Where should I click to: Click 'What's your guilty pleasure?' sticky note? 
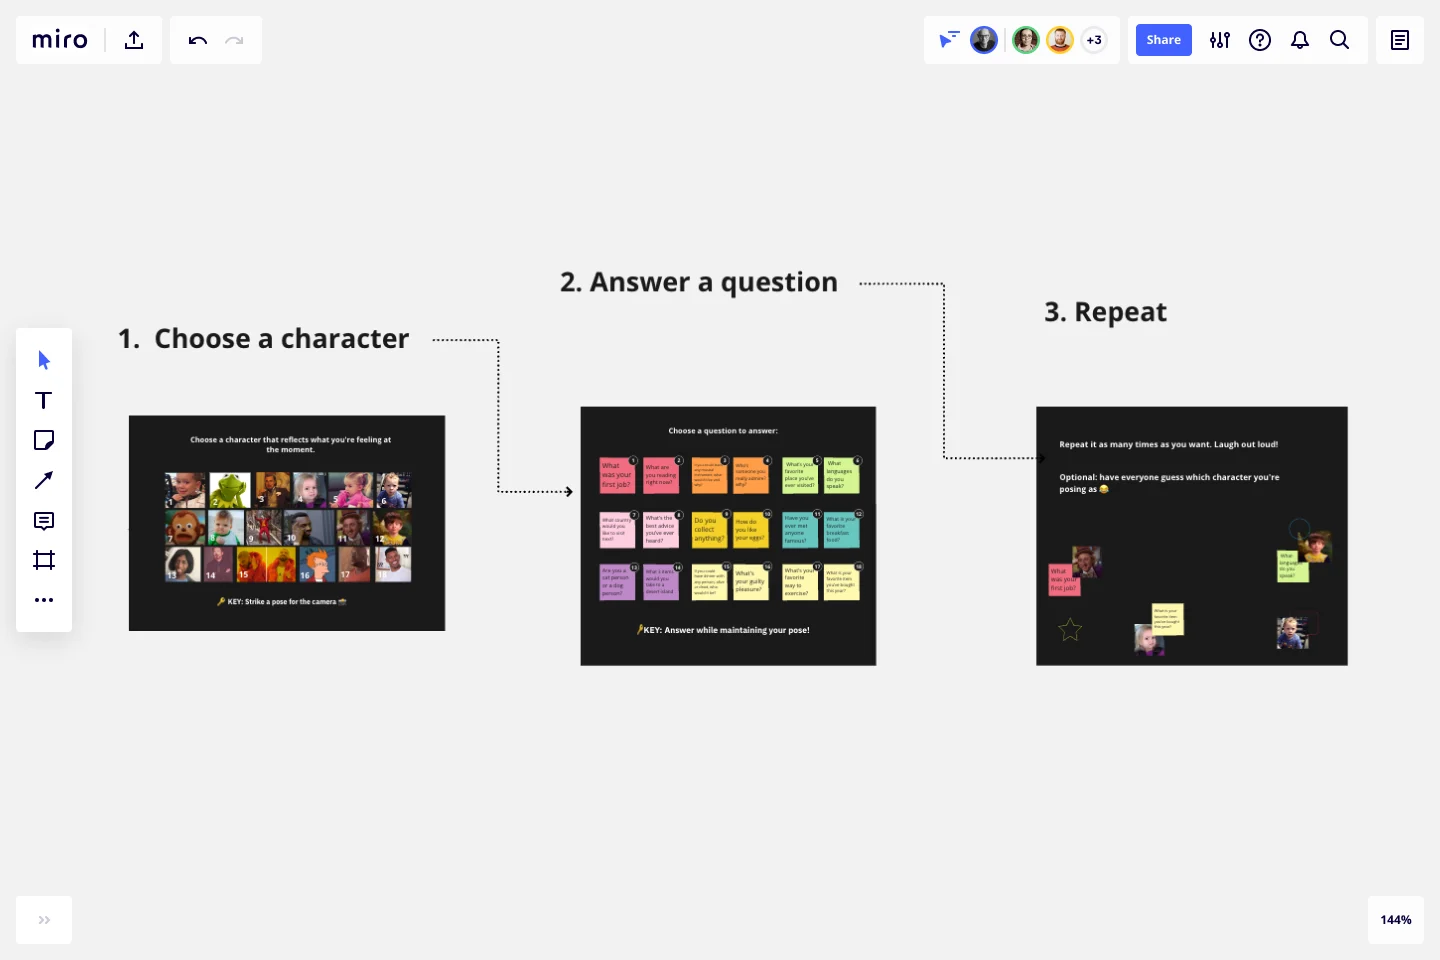click(x=751, y=582)
